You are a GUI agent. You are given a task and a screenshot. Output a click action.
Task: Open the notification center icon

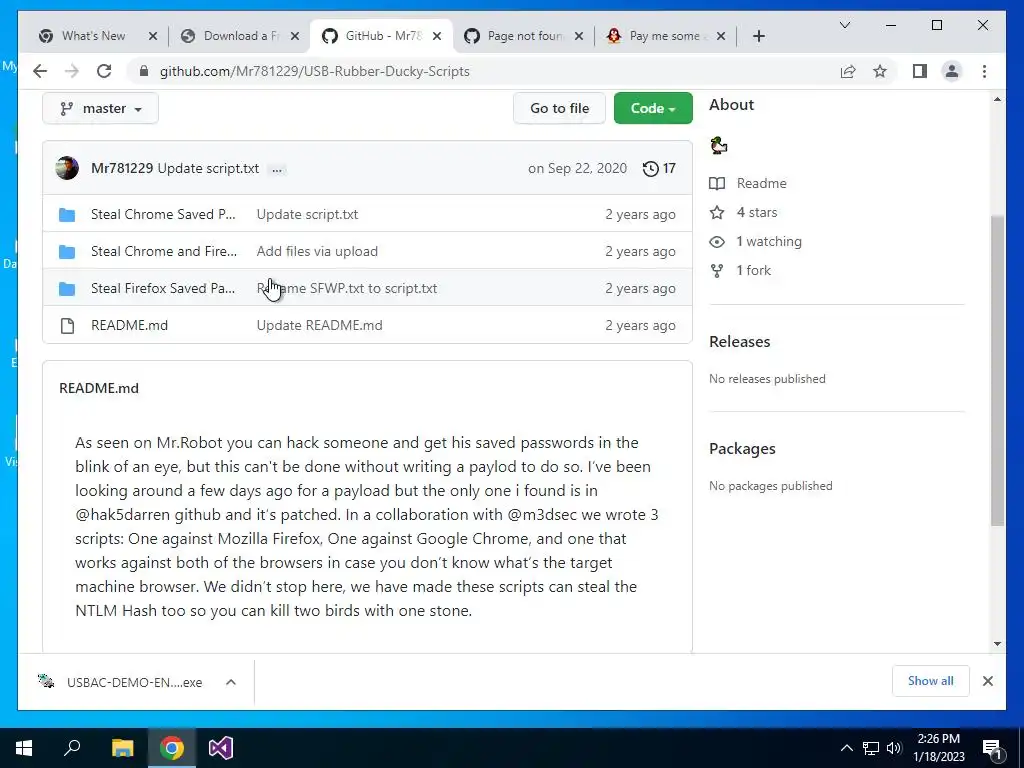click(992, 749)
